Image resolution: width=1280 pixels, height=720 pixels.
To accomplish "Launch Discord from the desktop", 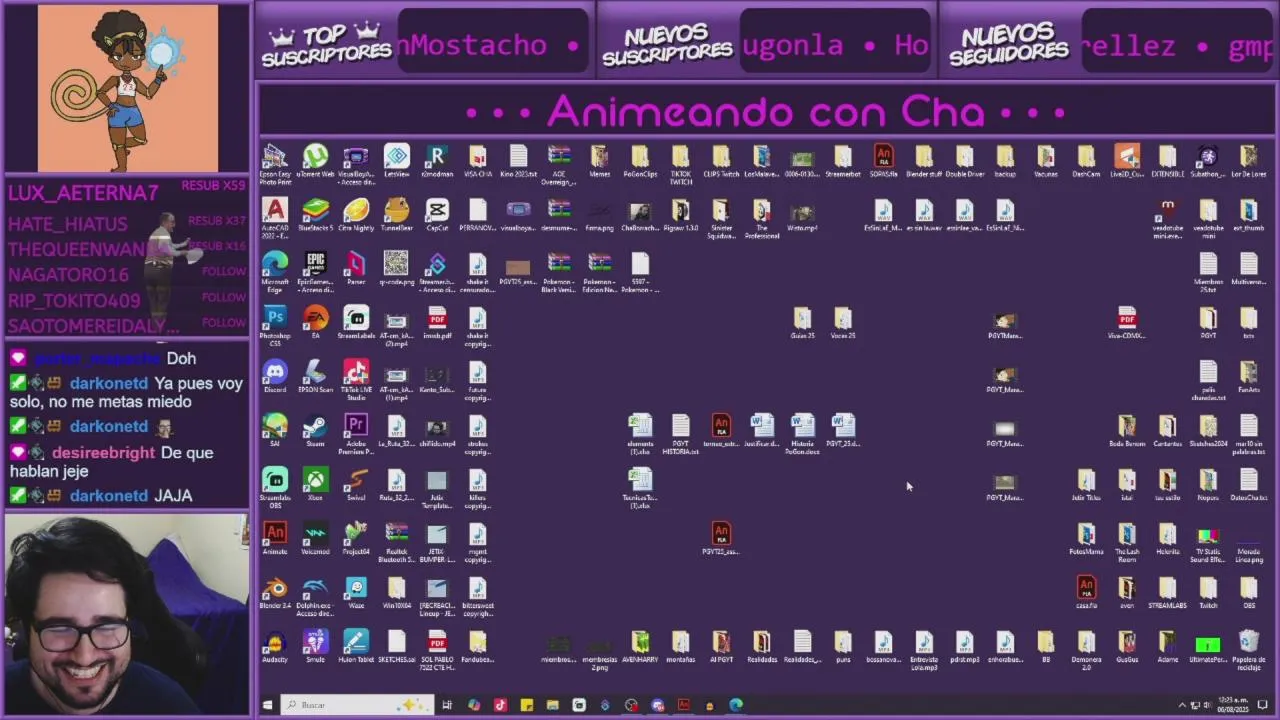I will pyautogui.click(x=275, y=378).
